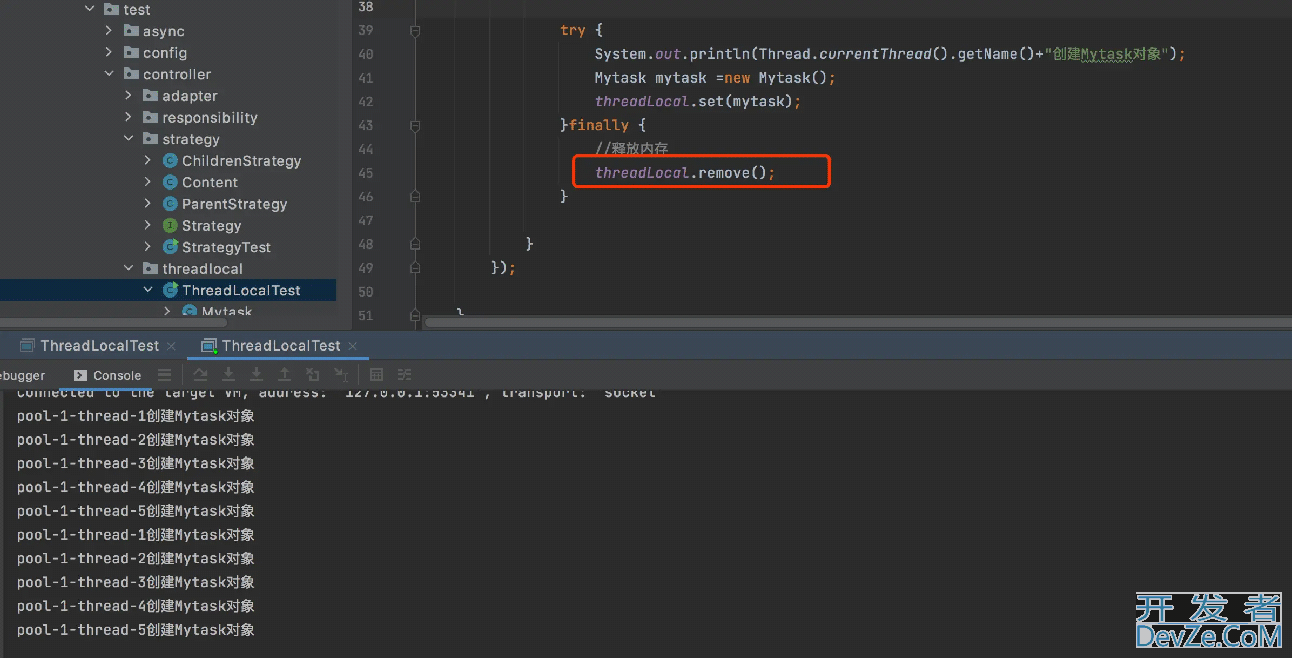
Task: Click the Step Over debug icon
Action: (x=200, y=375)
